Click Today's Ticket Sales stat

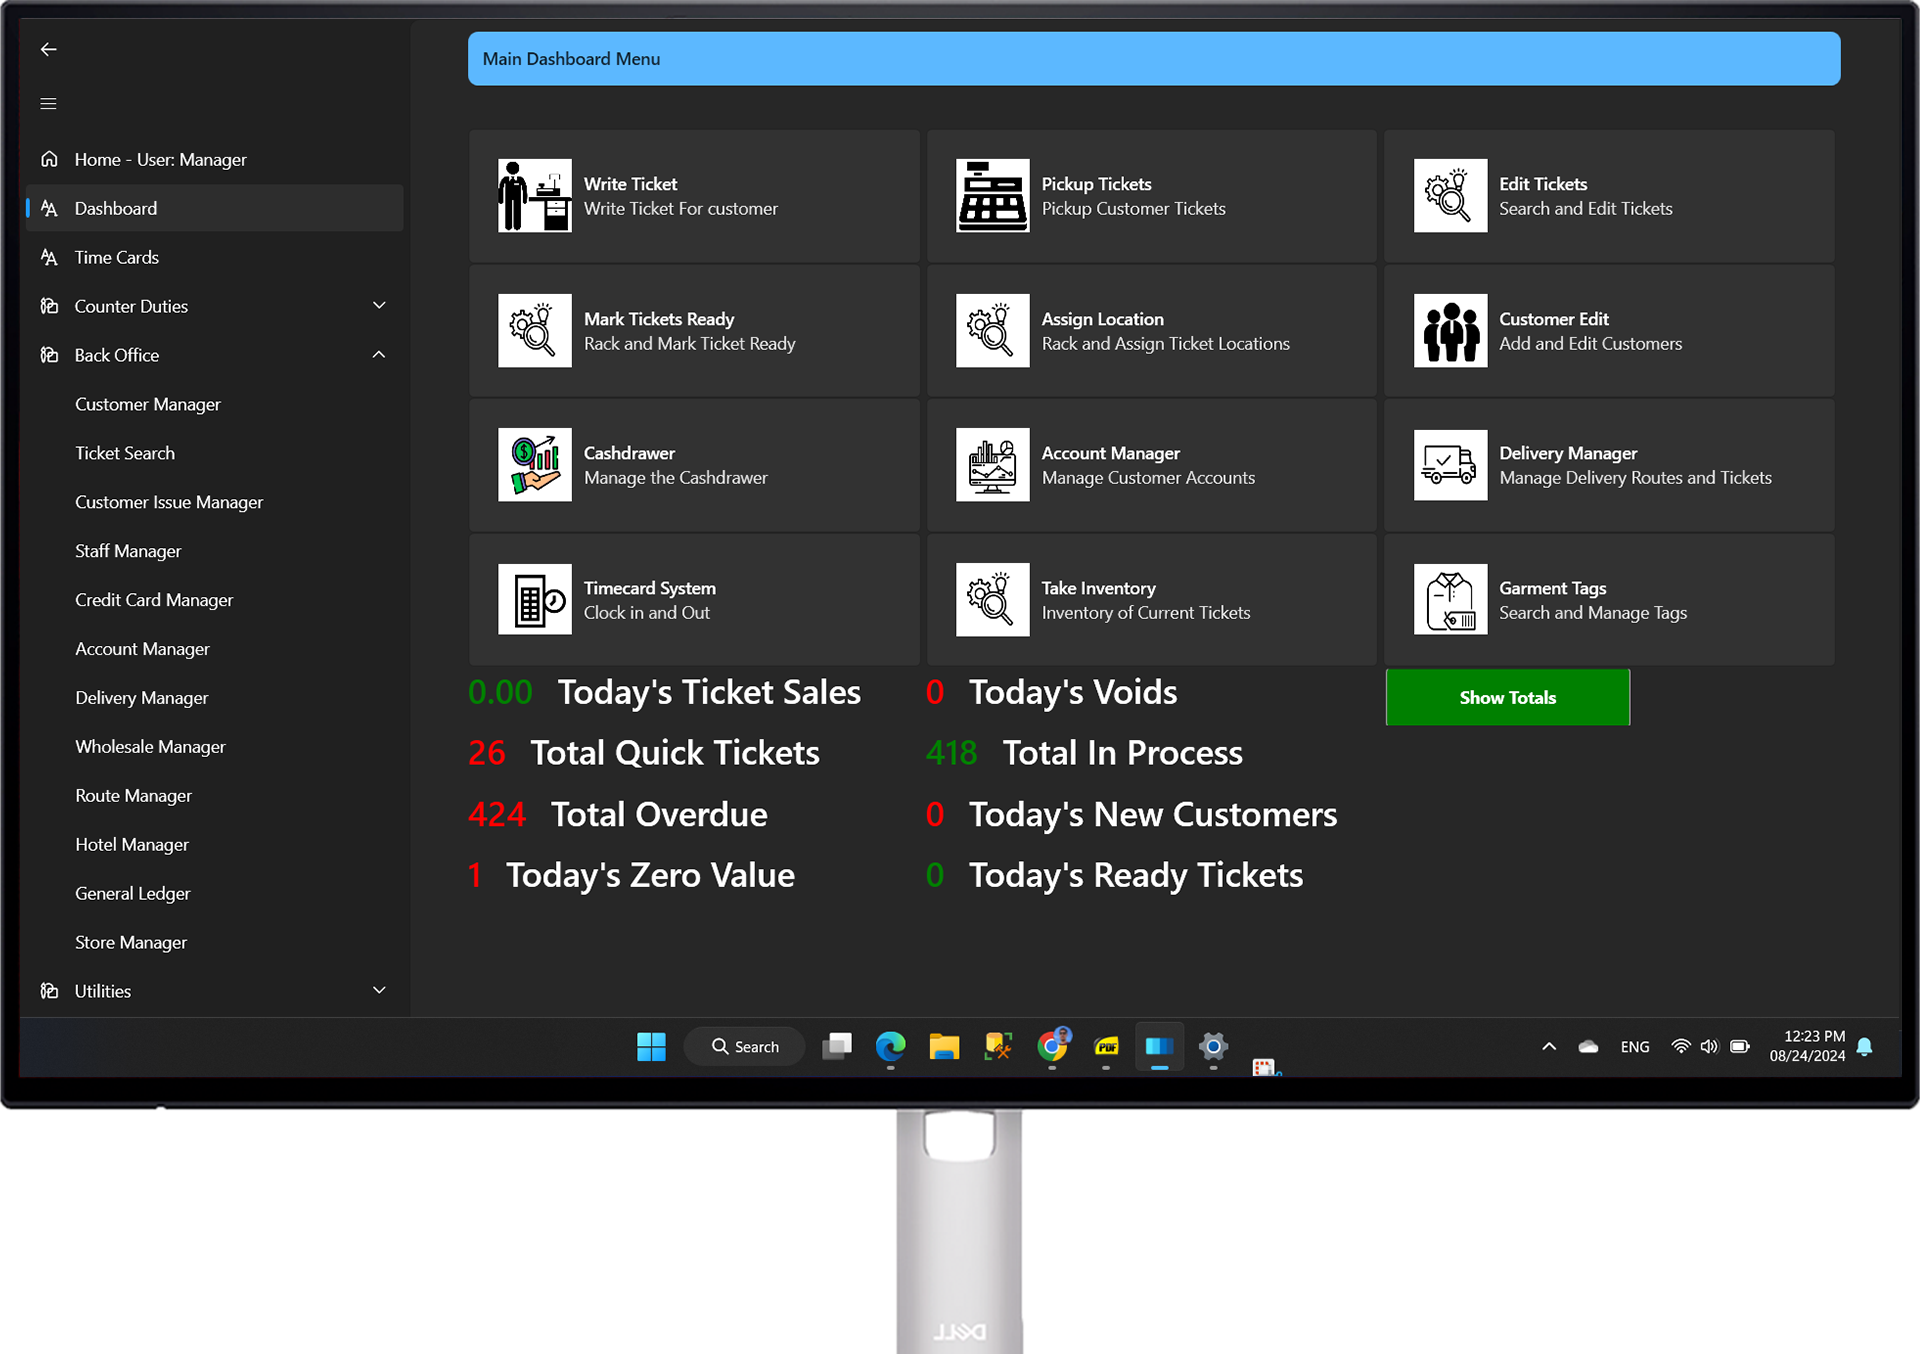(664, 692)
